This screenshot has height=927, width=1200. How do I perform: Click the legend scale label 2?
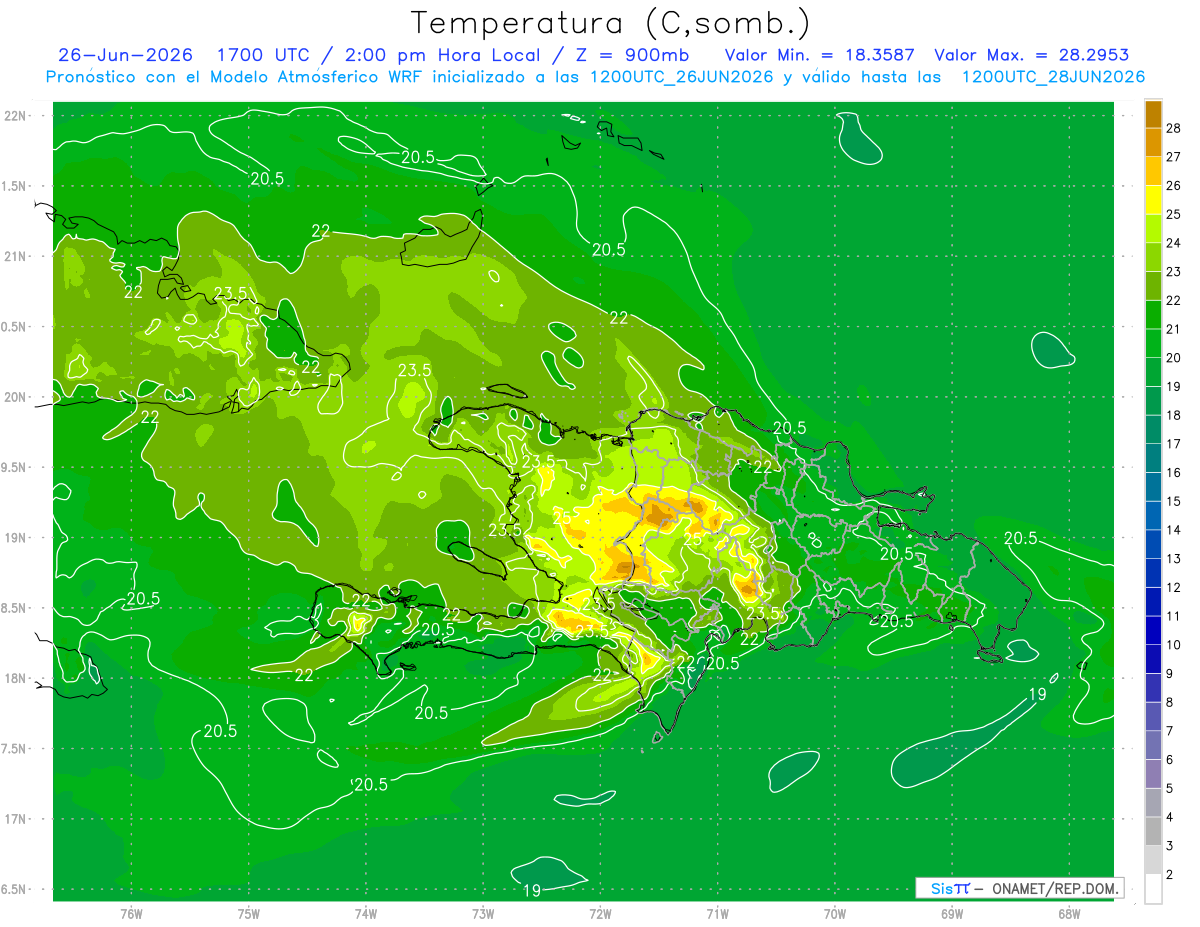(1171, 875)
